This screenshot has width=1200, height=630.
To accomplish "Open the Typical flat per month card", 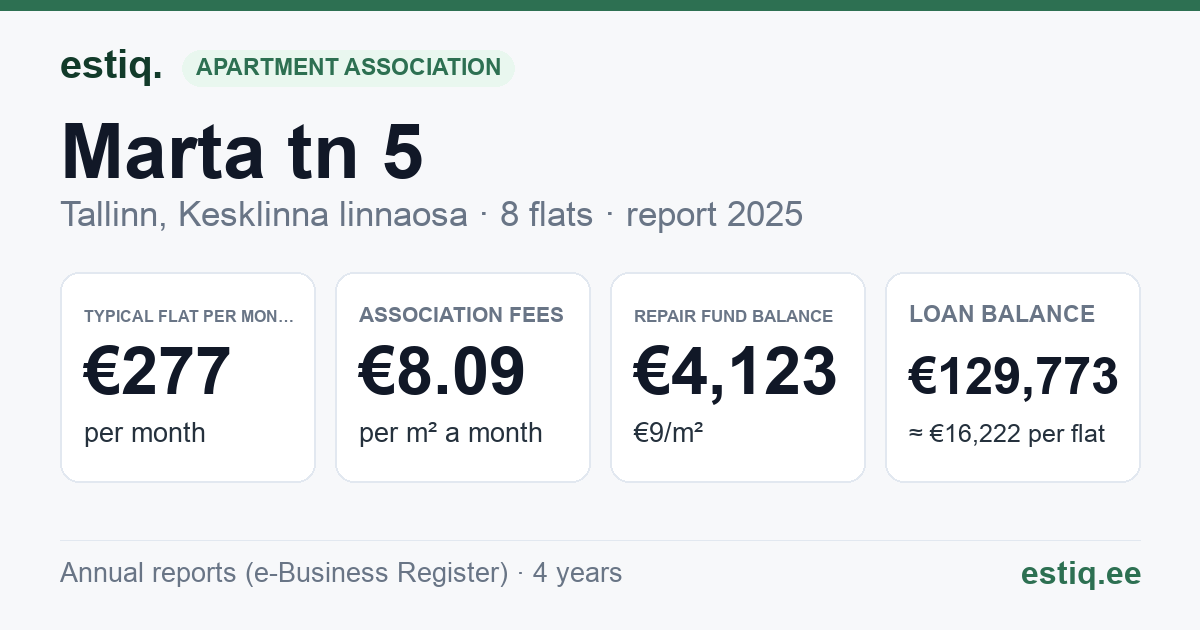I will pyautogui.click(x=188, y=377).
